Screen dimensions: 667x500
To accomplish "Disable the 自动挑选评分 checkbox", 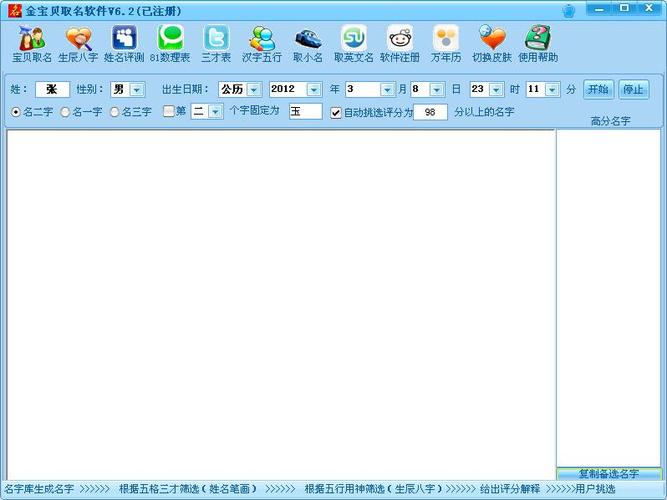I will (336, 112).
